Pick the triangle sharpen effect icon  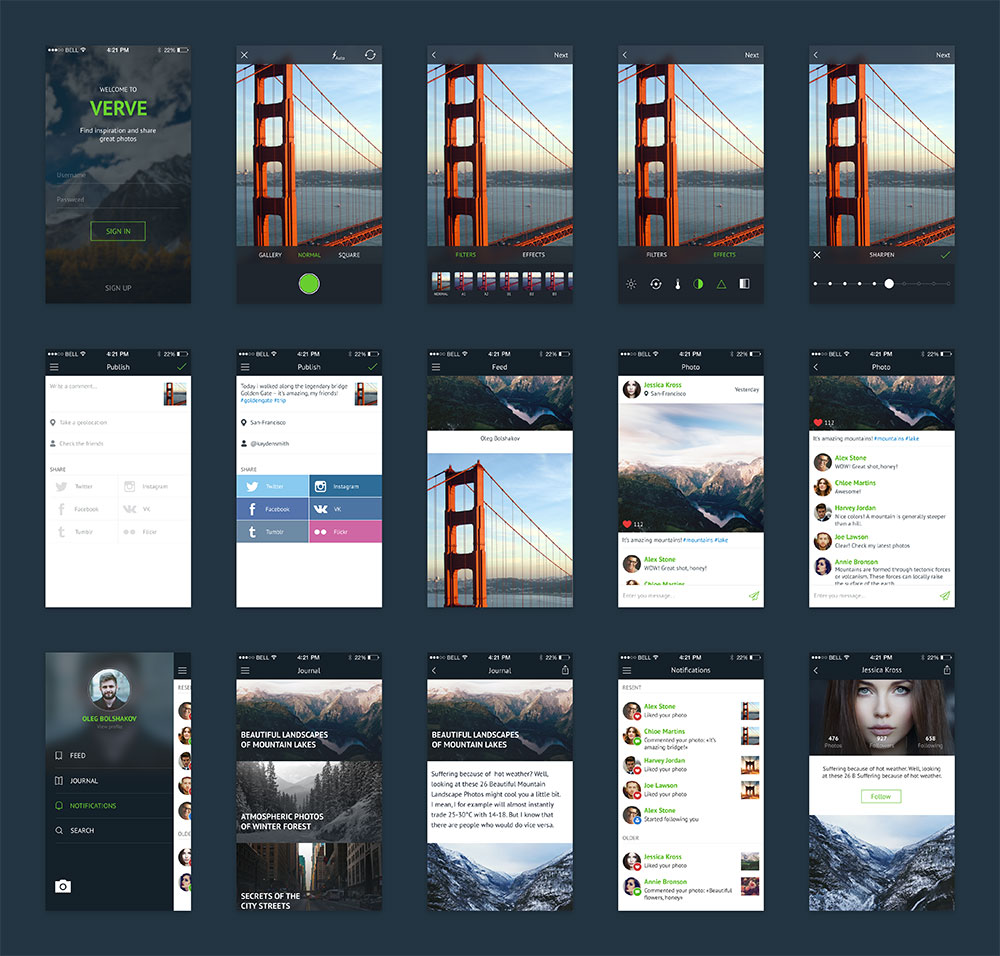pos(721,284)
